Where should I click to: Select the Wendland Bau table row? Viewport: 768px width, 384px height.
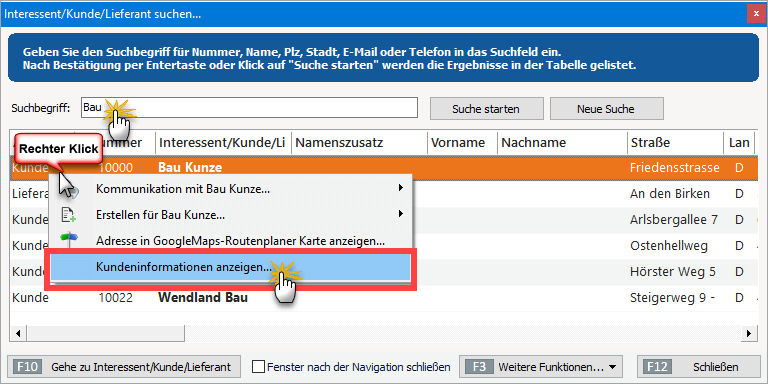click(384, 298)
